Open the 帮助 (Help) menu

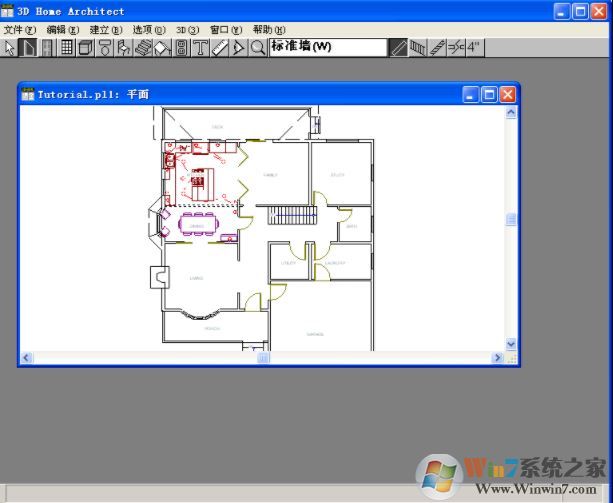pyautogui.click(x=269, y=30)
